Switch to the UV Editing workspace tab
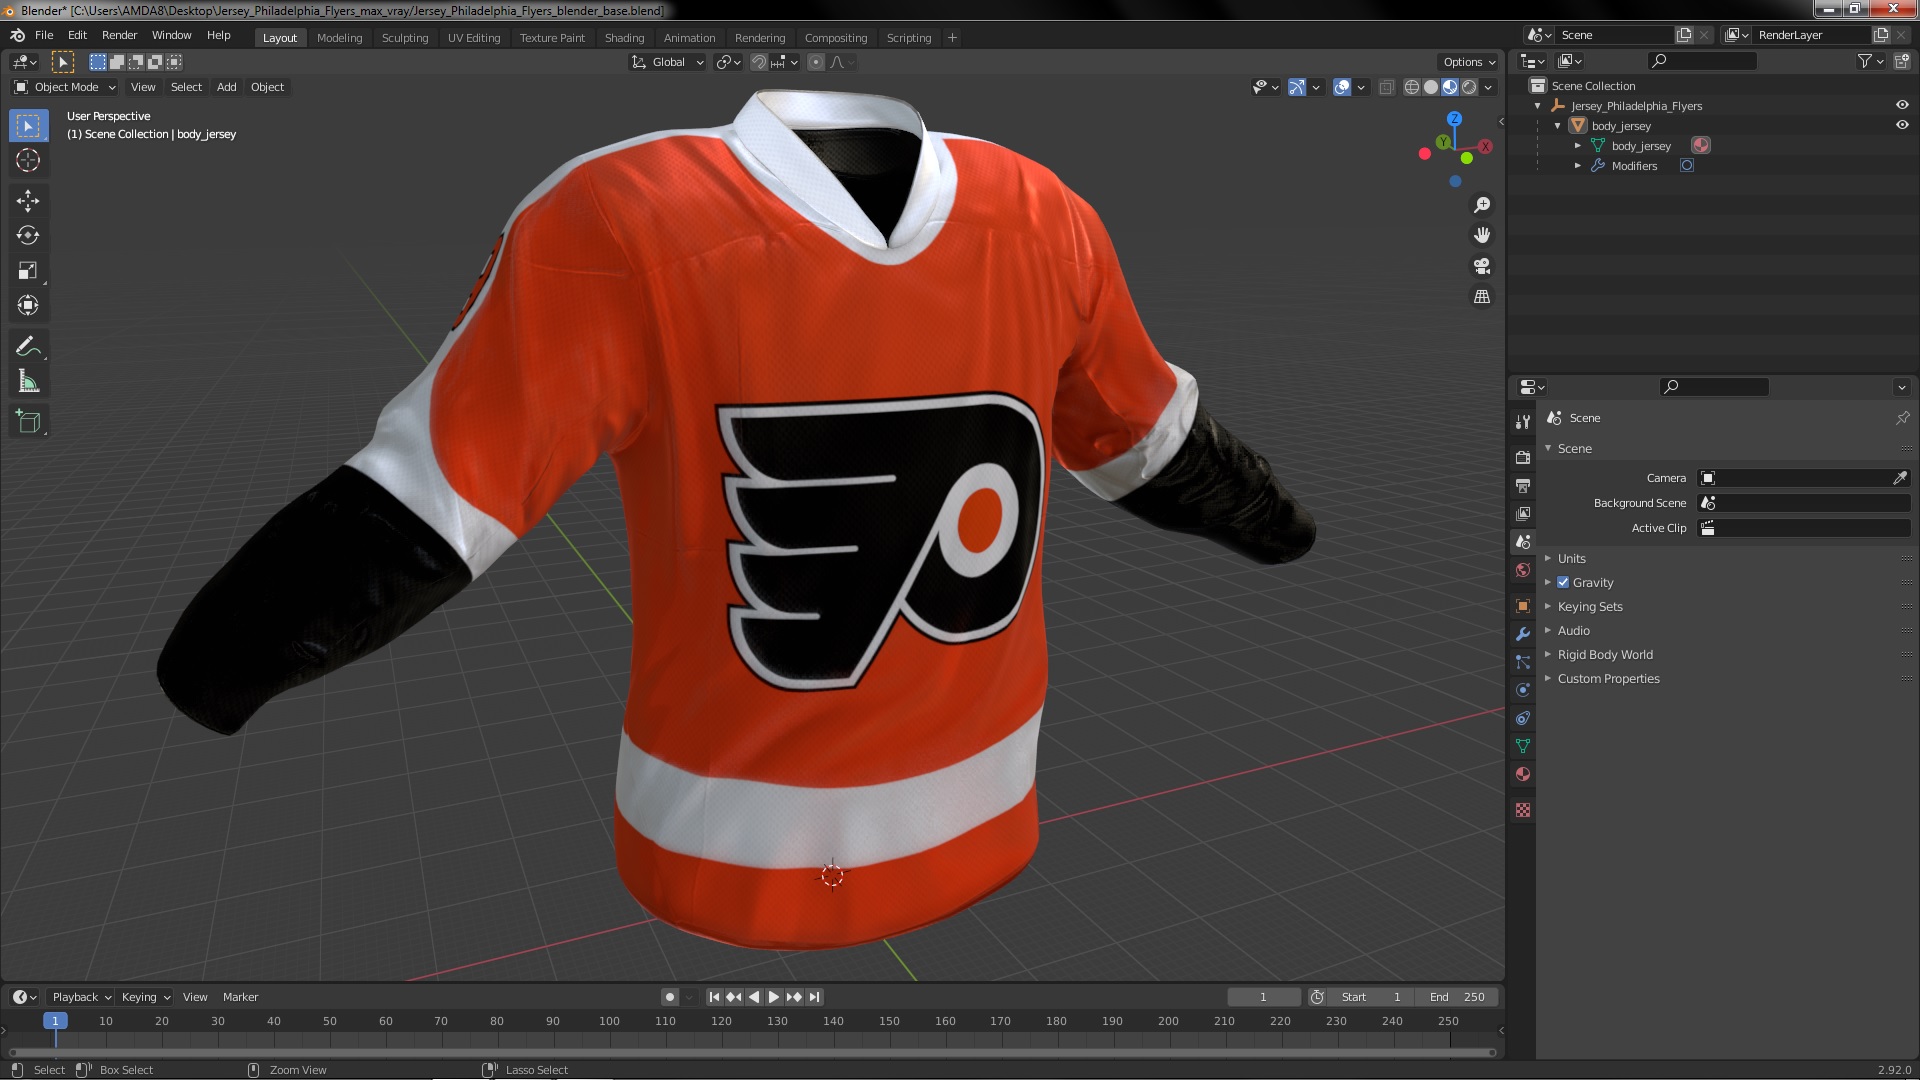Viewport: 1920px width, 1080px height. pos(474,38)
